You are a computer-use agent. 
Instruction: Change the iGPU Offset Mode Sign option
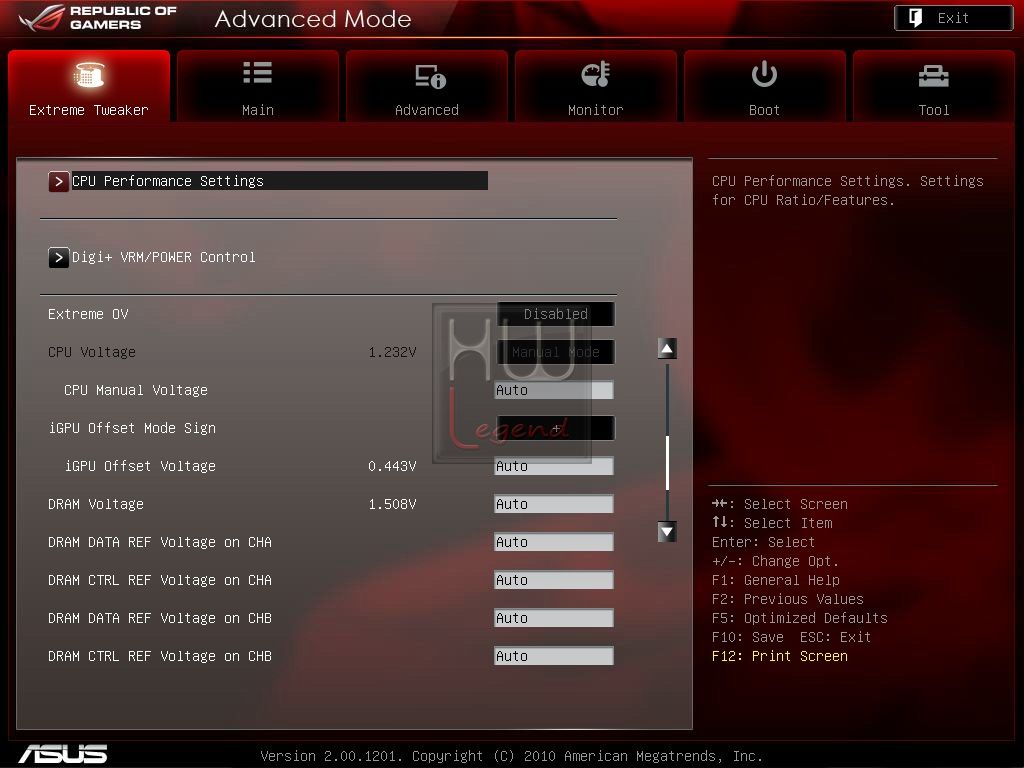coord(556,428)
